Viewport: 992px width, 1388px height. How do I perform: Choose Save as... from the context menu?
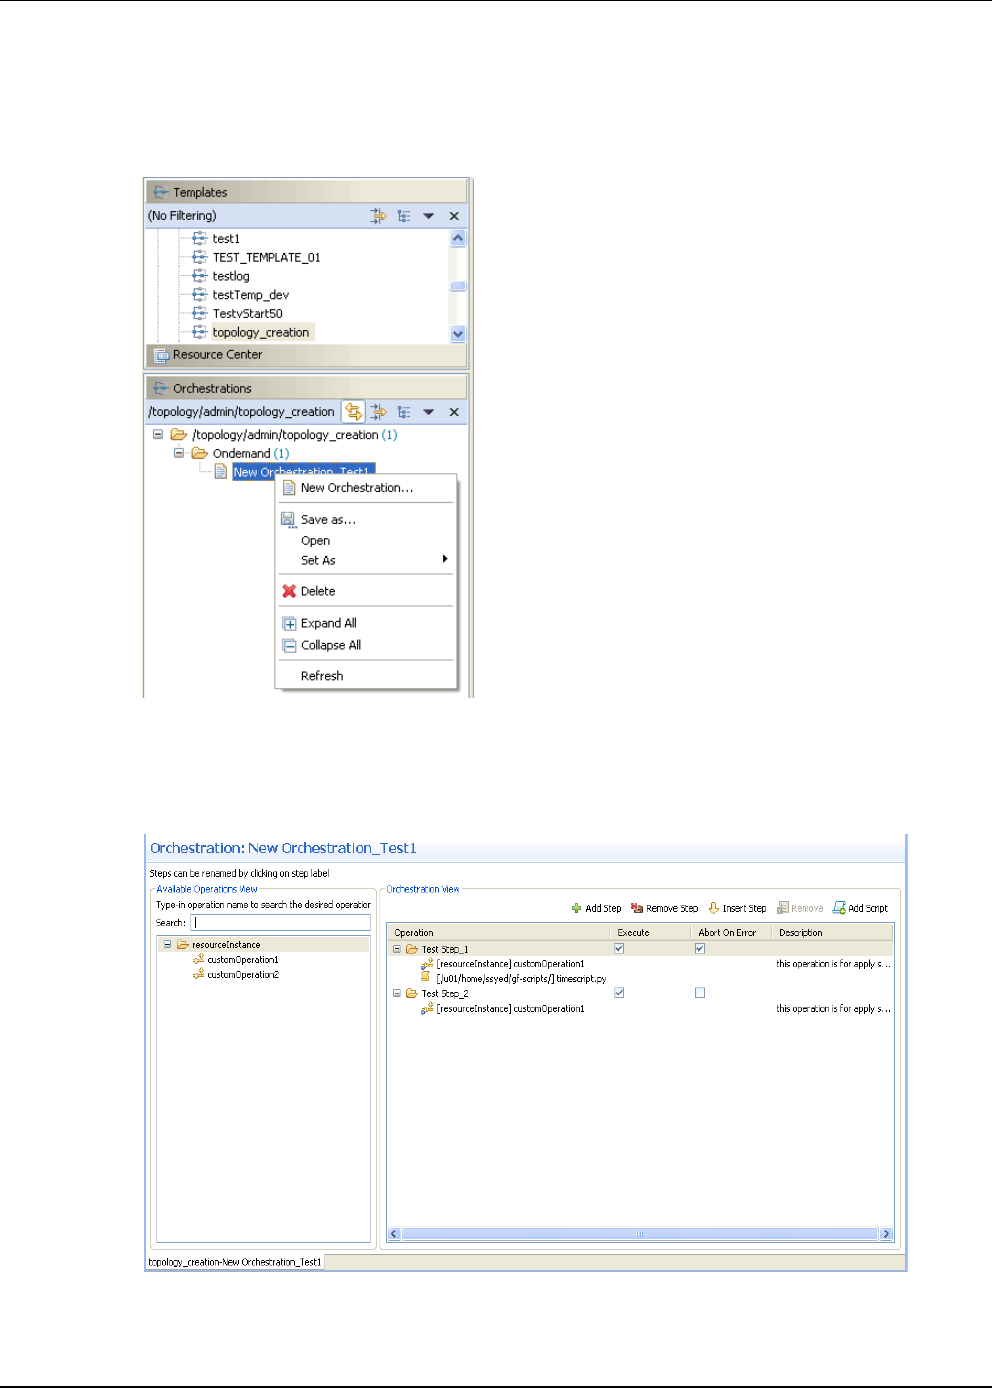(x=366, y=520)
